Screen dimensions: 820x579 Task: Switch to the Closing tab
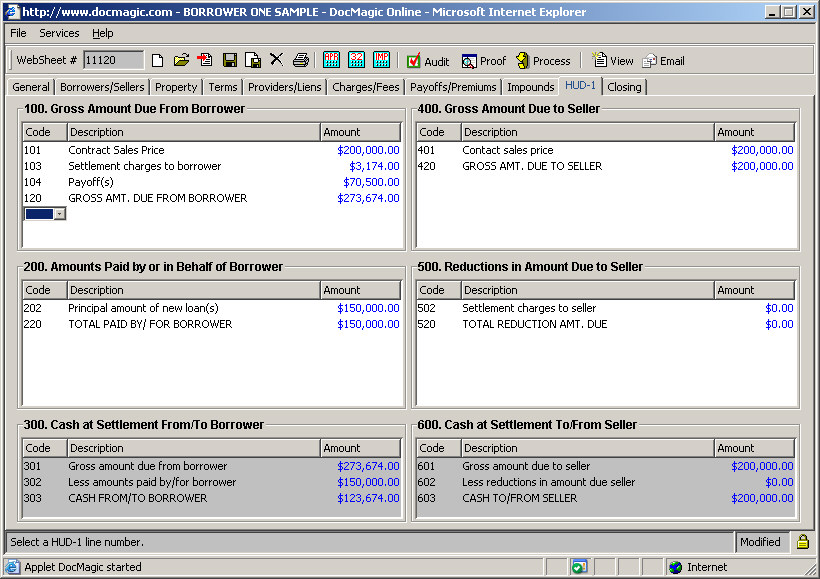click(624, 87)
